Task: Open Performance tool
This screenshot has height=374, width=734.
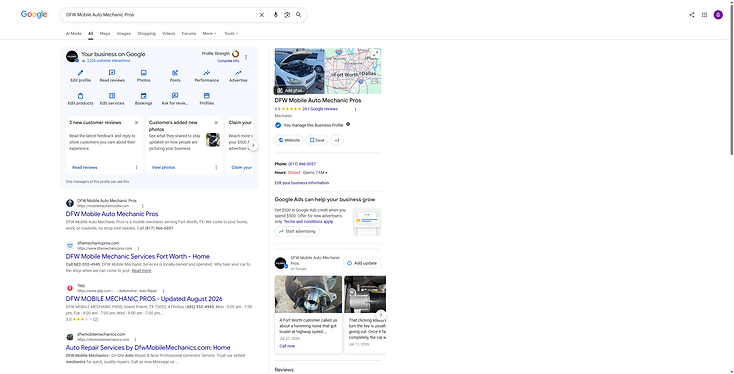Action: coord(206,76)
